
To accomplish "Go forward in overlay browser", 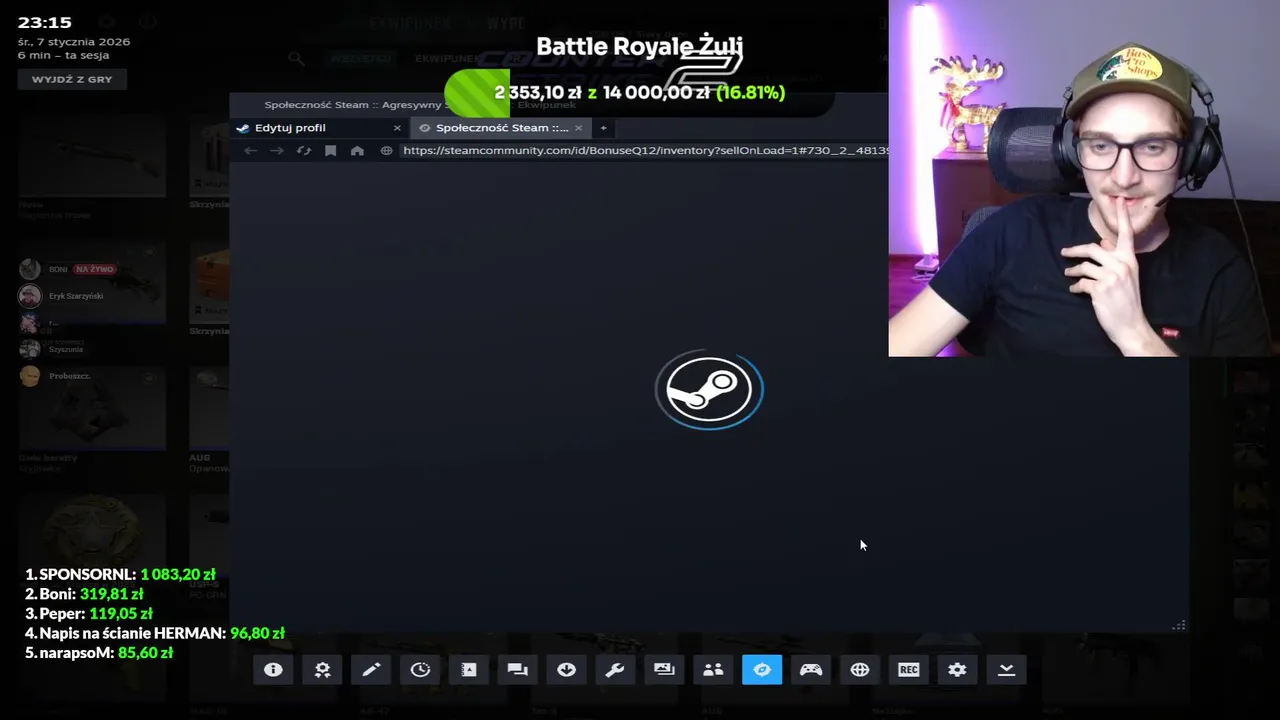I will coord(277,151).
